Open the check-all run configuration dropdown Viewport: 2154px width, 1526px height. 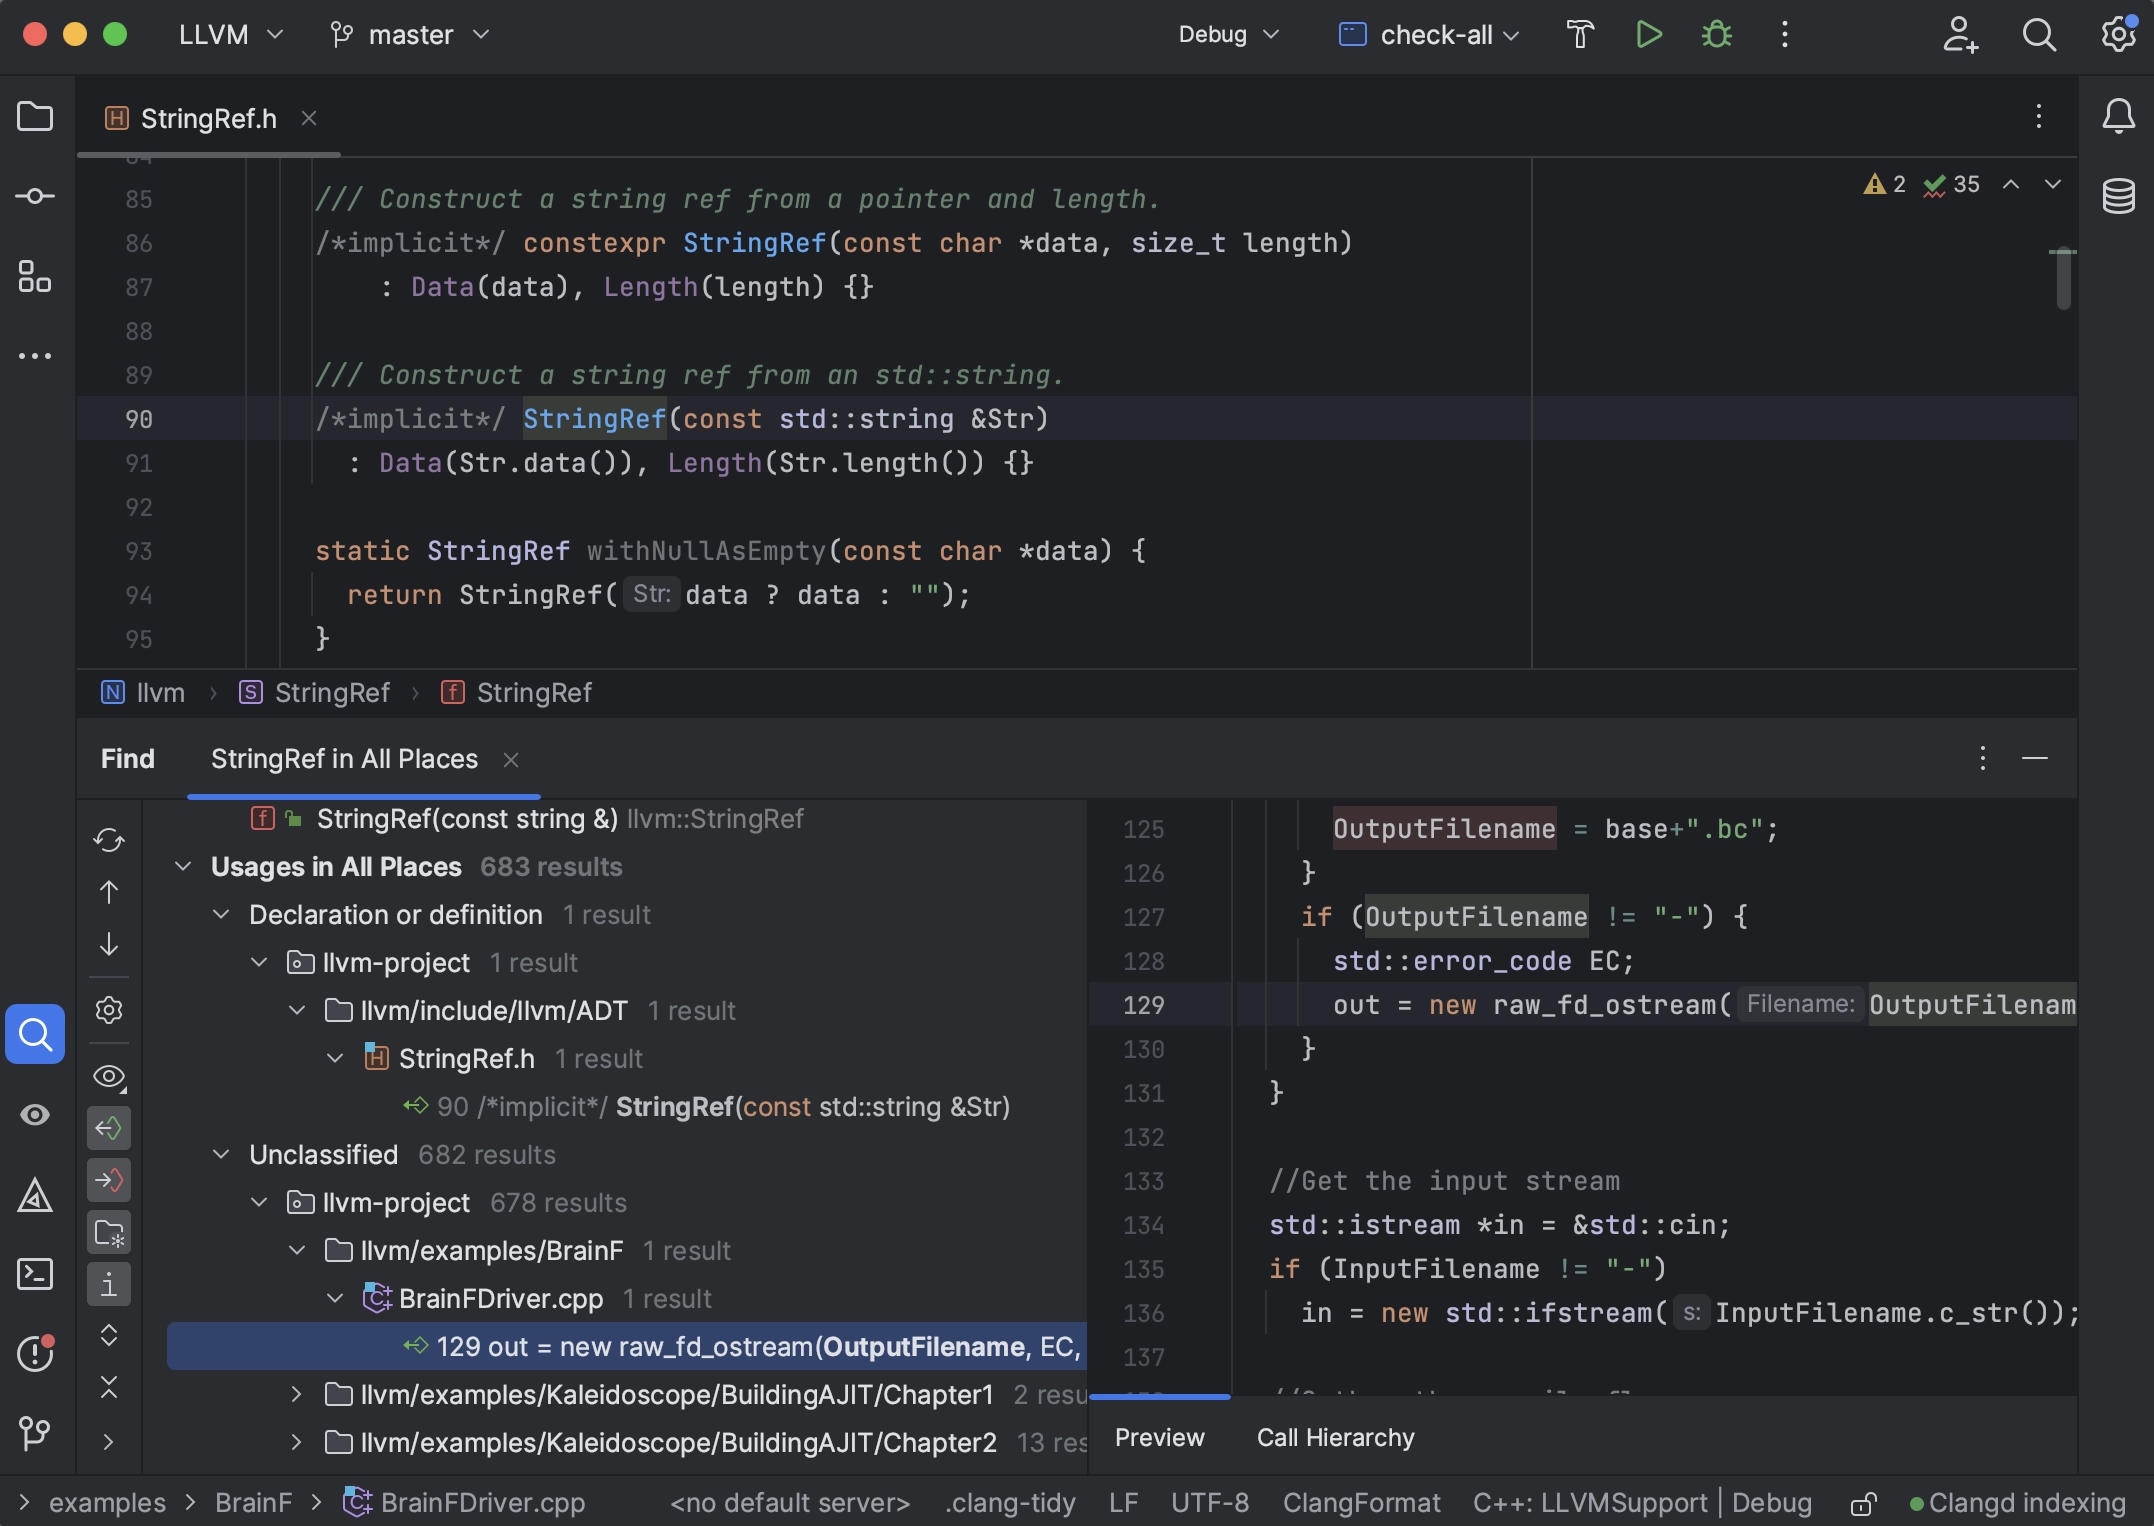(1430, 35)
